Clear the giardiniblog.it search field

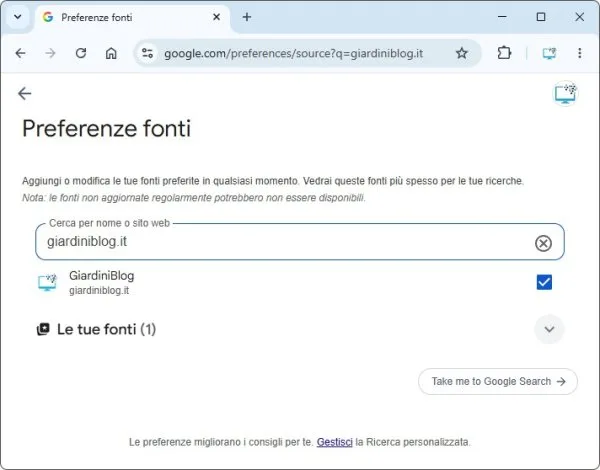(x=543, y=243)
